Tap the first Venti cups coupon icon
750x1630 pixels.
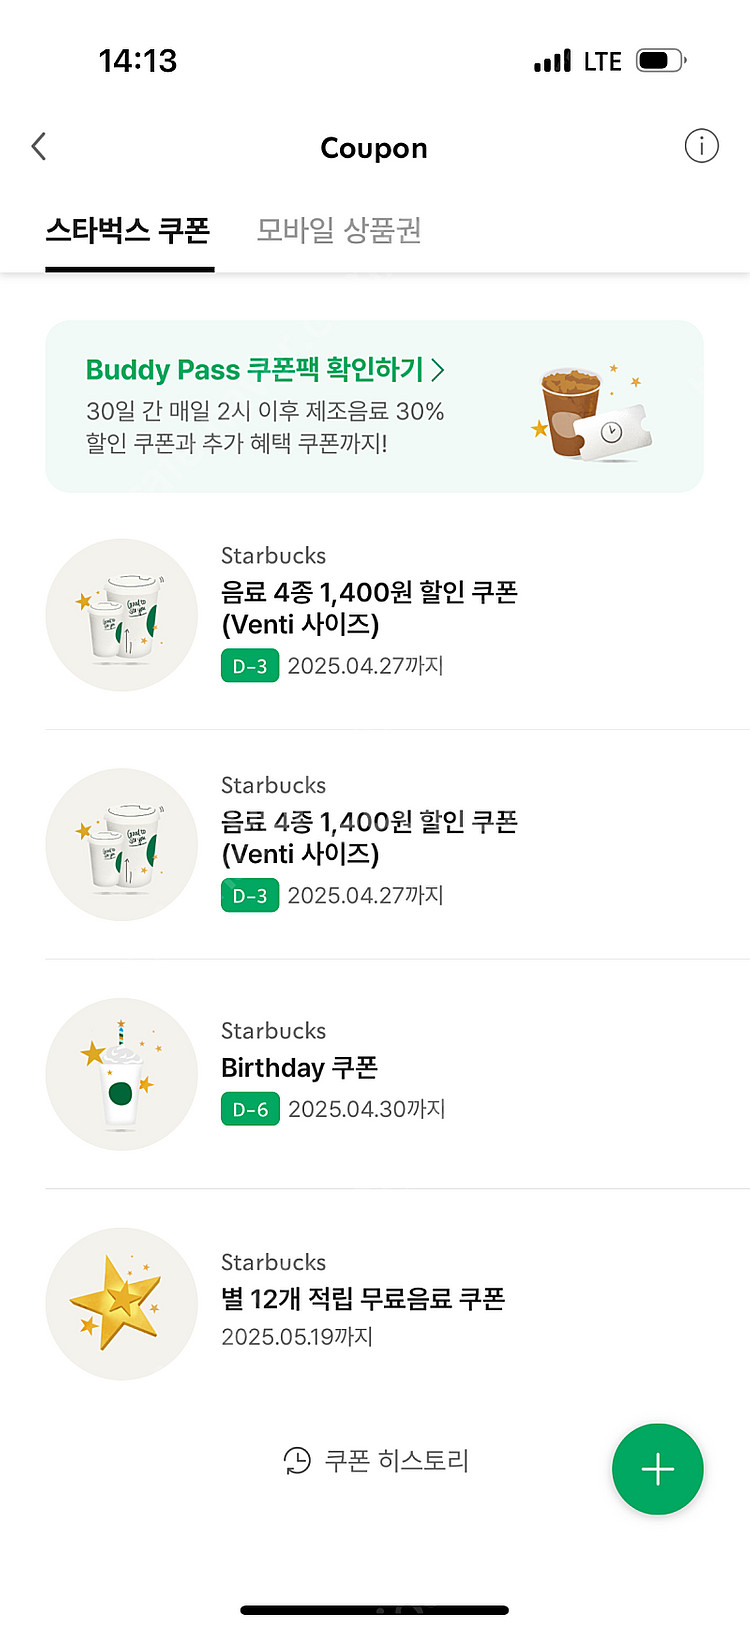coord(121,615)
